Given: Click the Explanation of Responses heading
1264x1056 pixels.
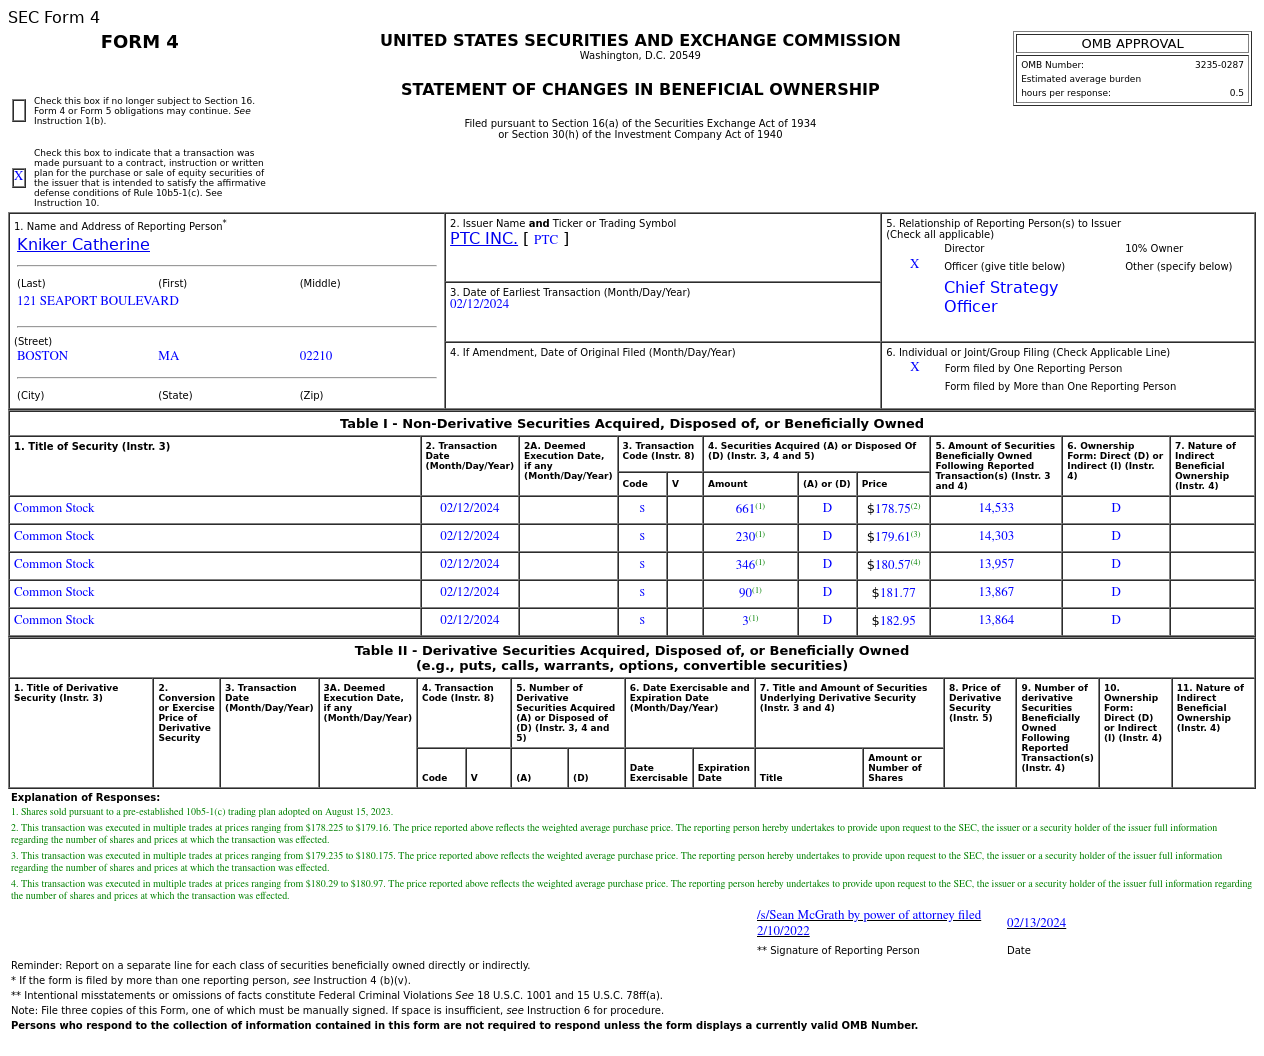Looking at the screenshot, I should point(85,798).
